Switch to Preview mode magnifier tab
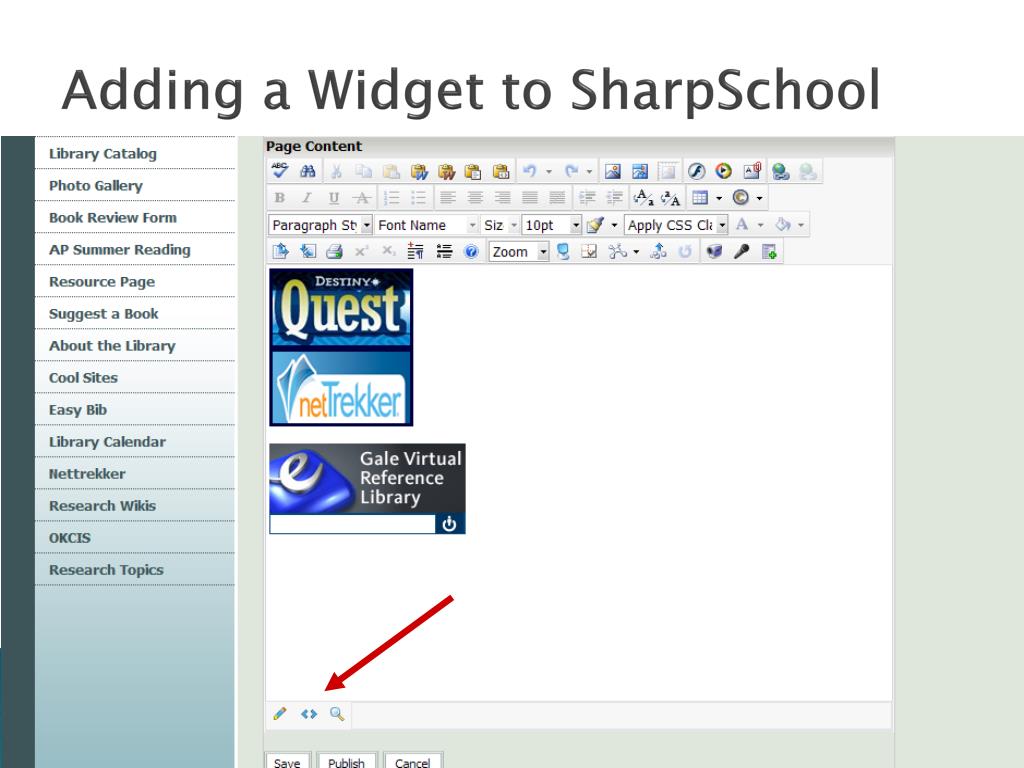Image resolution: width=1024 pixels, height=768 pixels. pos(337,714)
